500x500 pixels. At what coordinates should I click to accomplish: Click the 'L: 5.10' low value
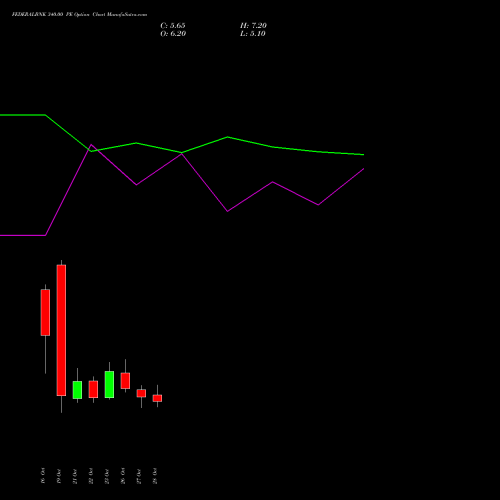[253, 34]
